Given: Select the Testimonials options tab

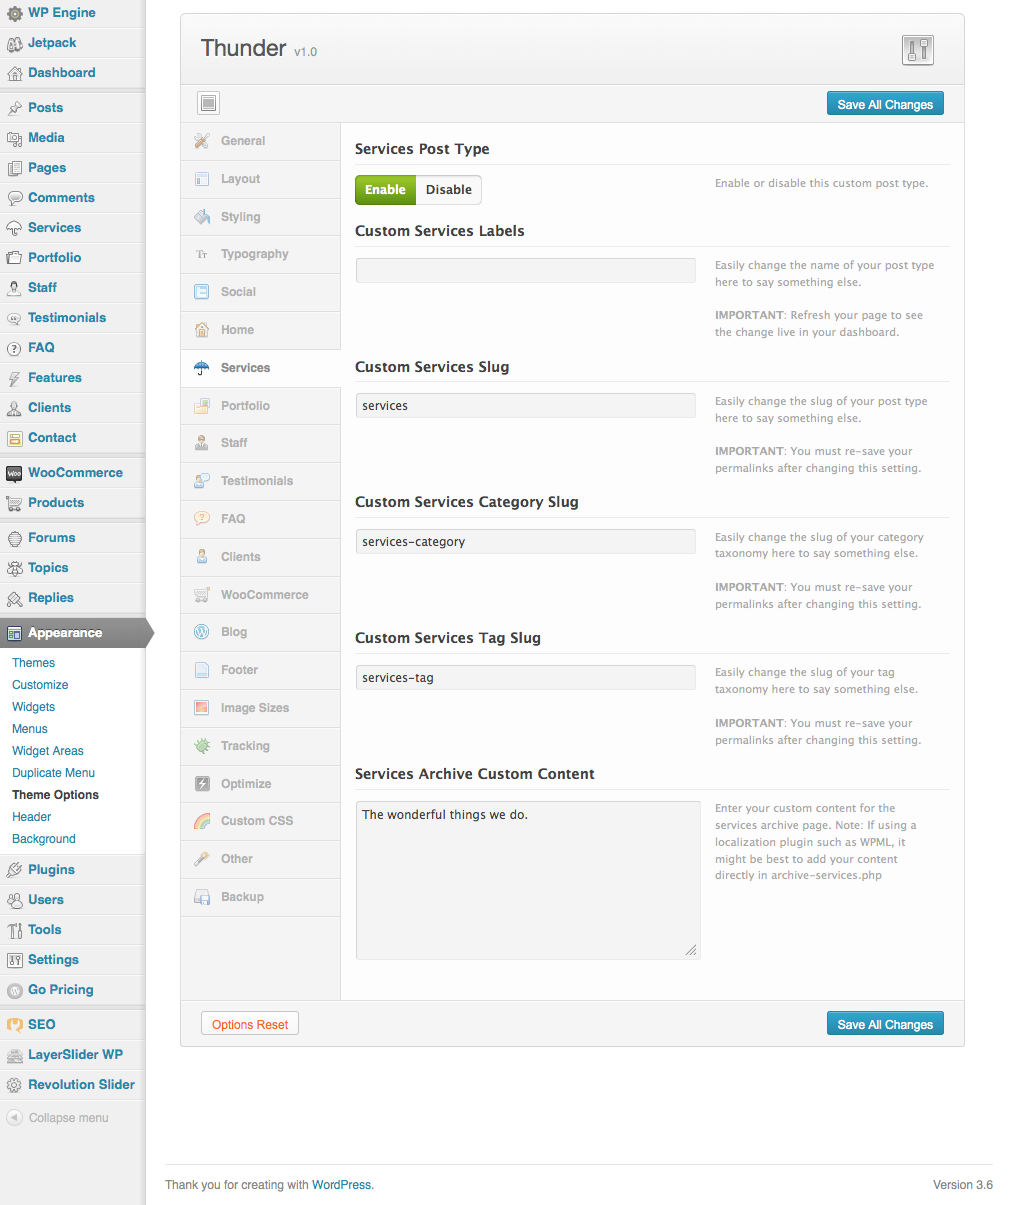Looking at the screenshot, I should (261, 481).
